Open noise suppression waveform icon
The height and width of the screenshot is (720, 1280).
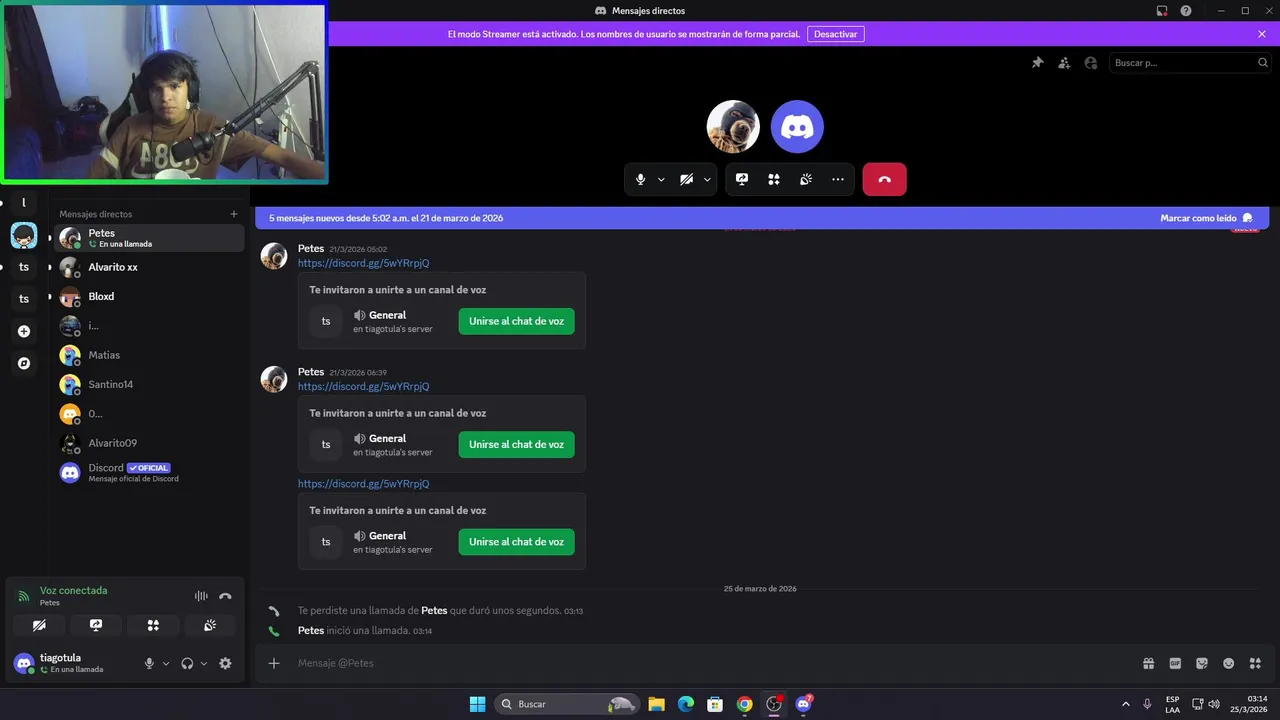201,596
